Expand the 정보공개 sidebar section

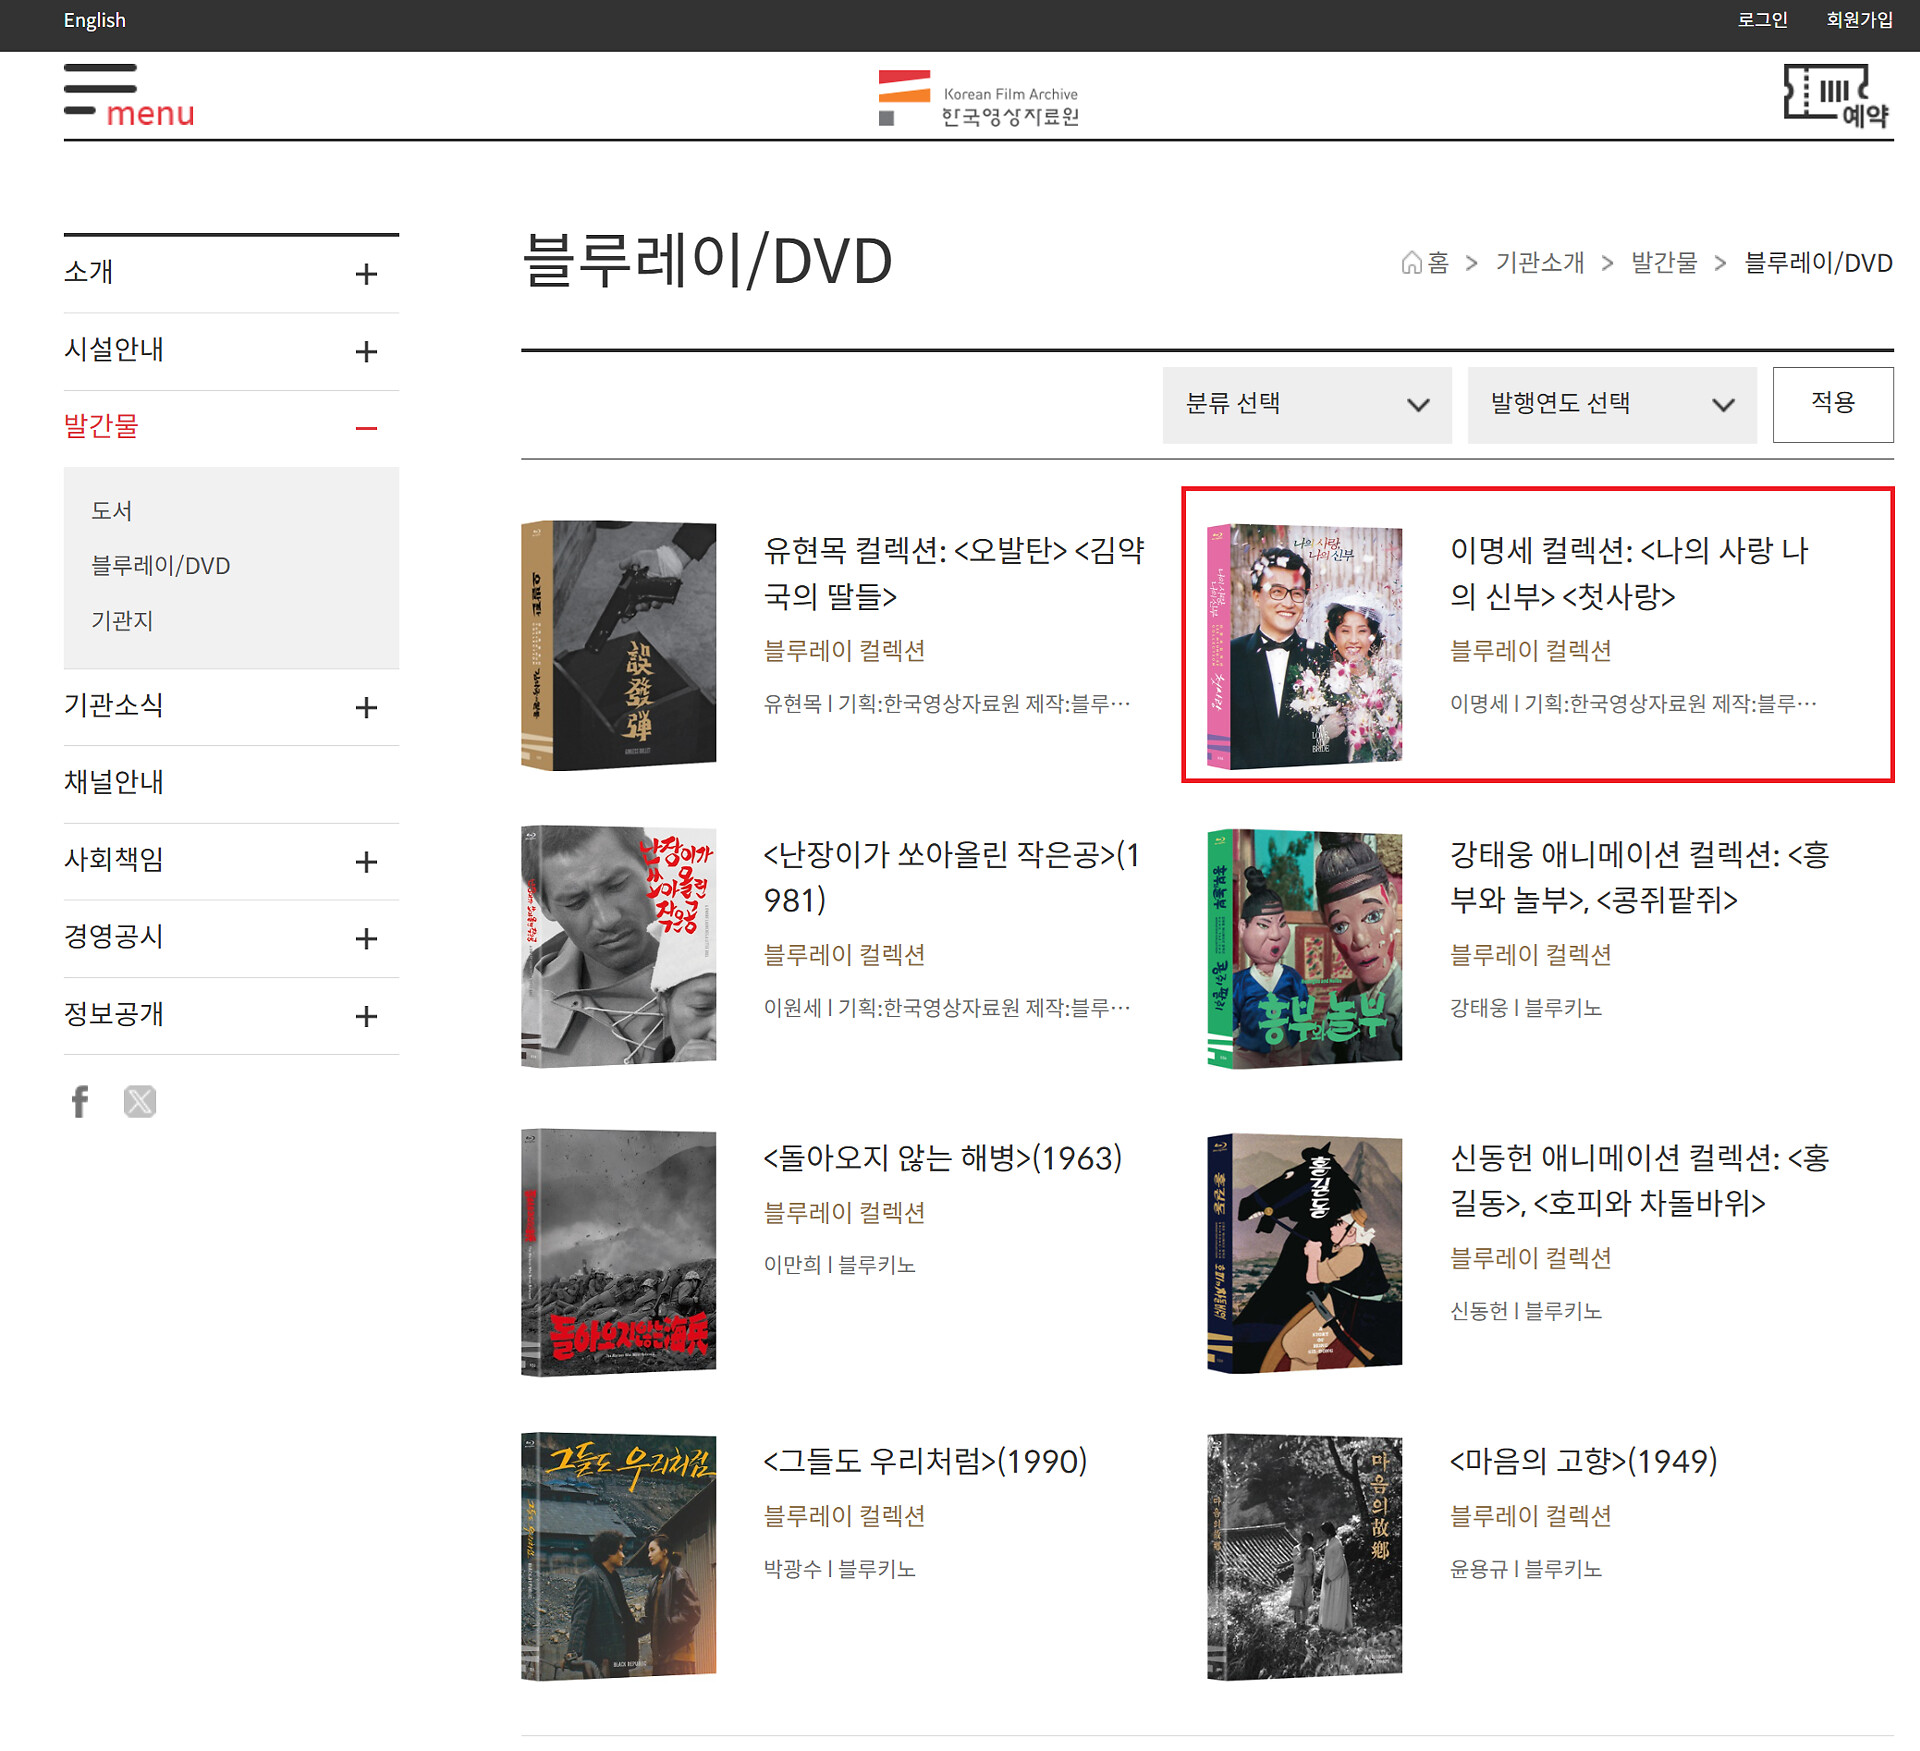click(x=366, y=1016)
